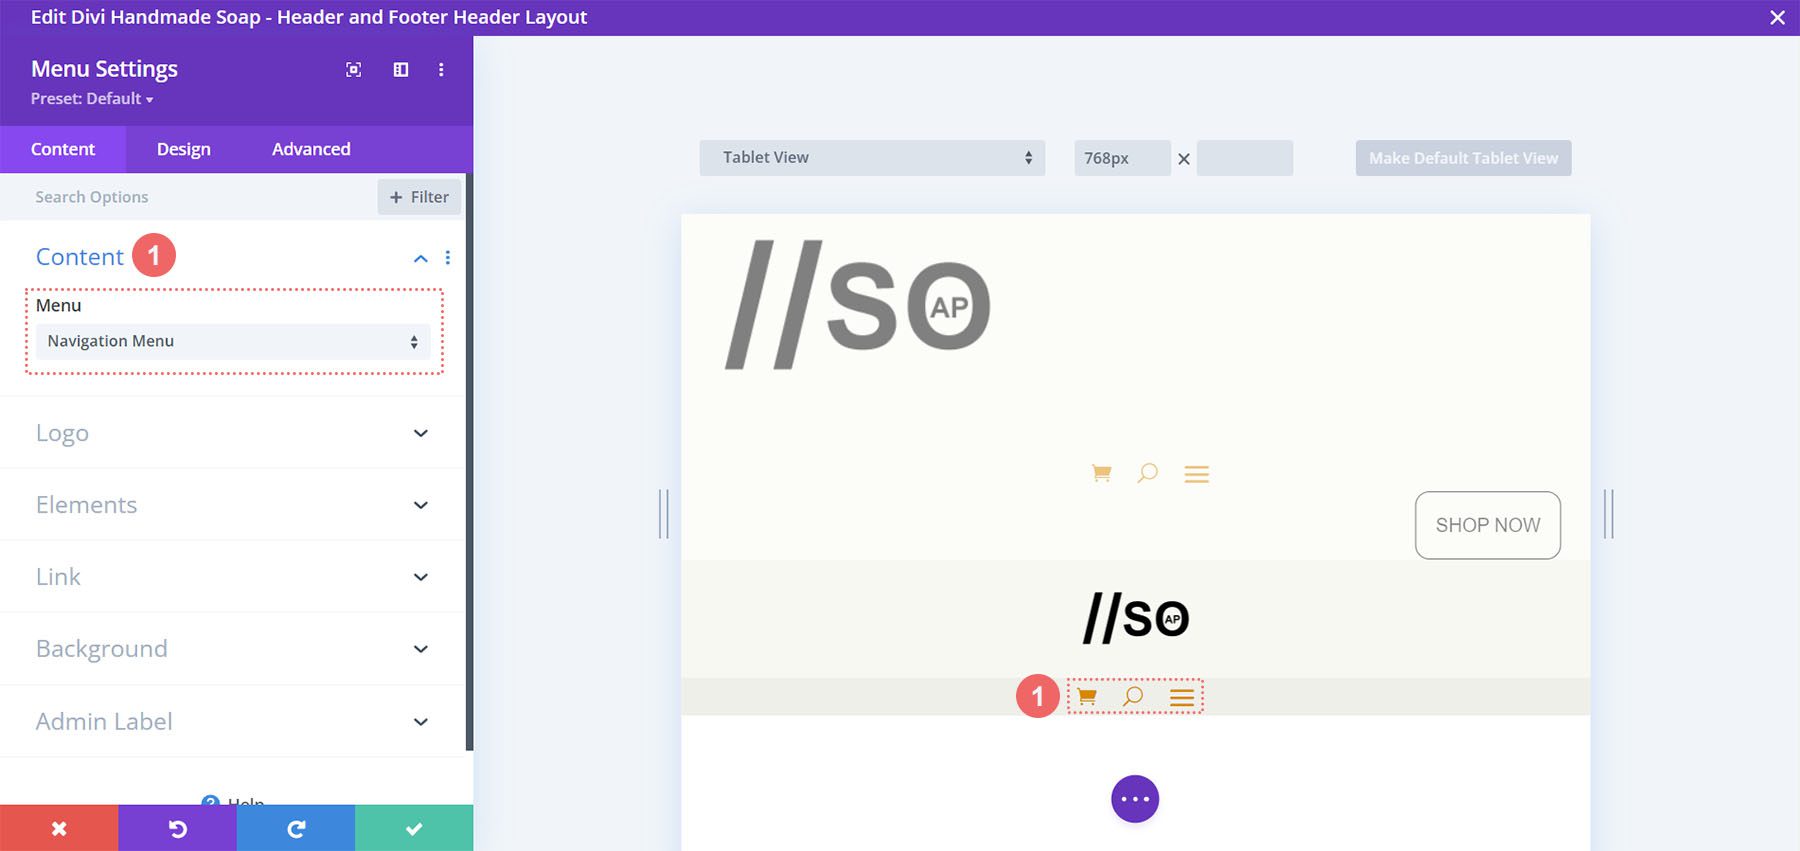Open the Tablet View dropdown
The width and height of the screenshot is (1800, 851).
(x=872, y=158)
